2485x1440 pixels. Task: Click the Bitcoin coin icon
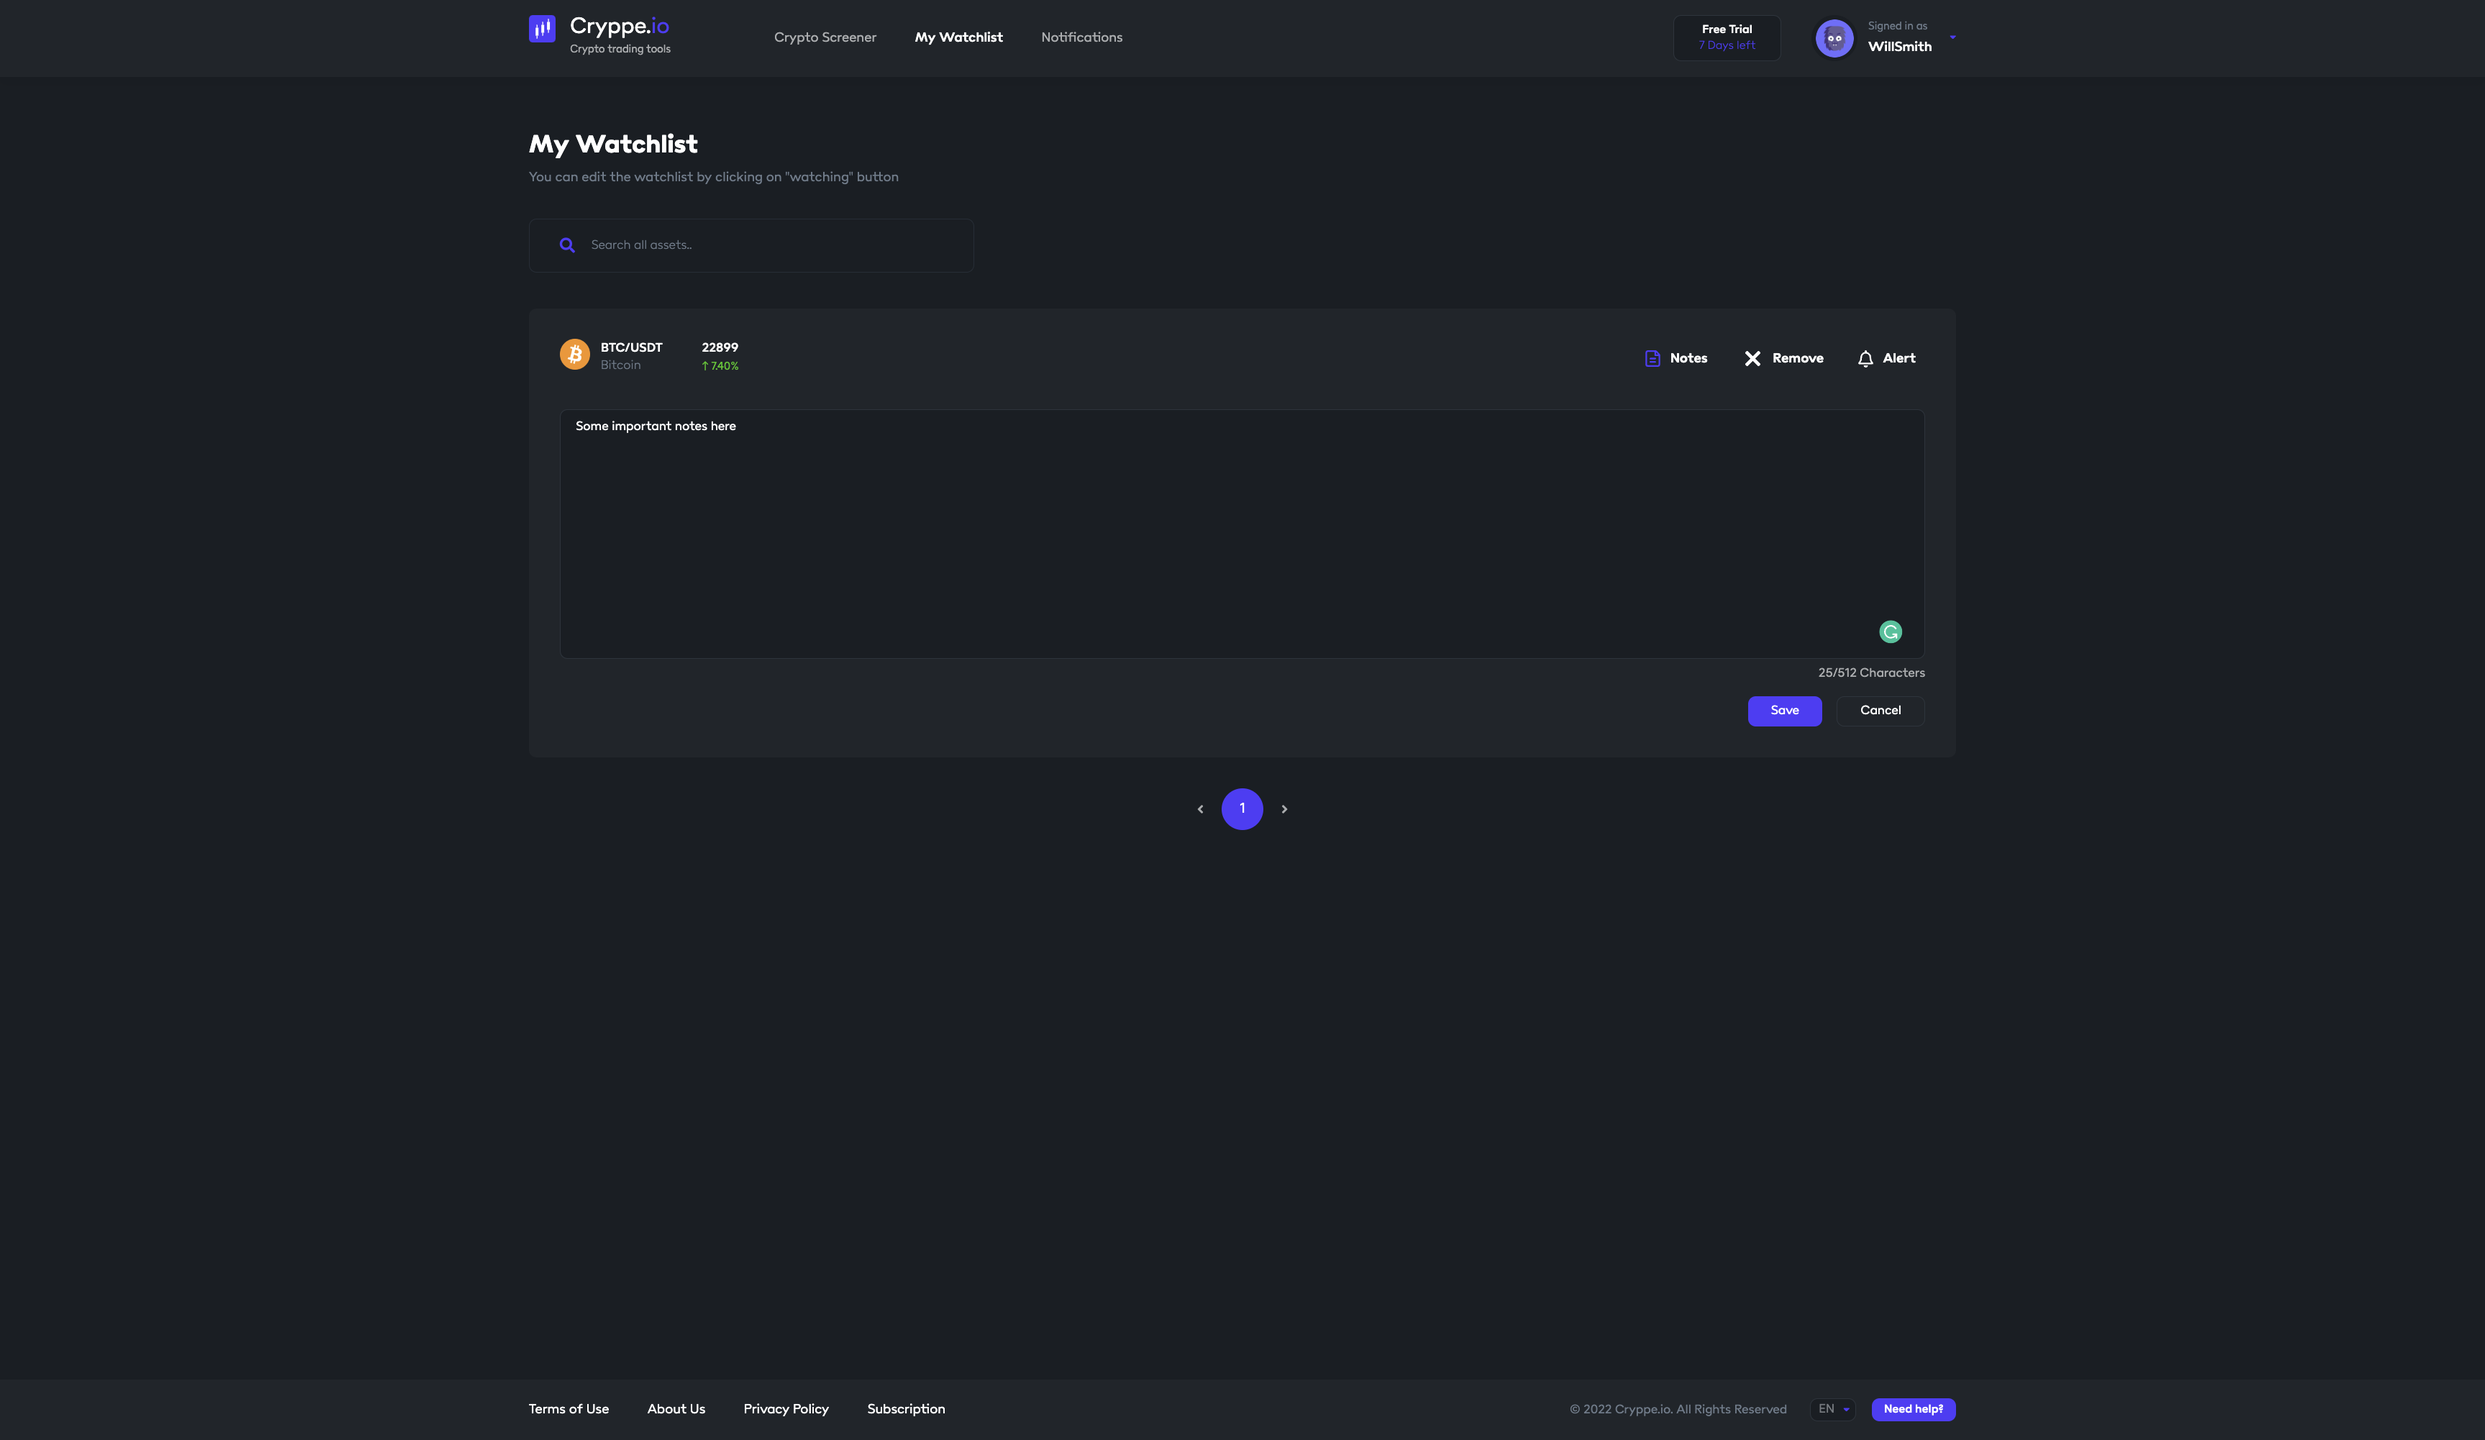(574, 354)
